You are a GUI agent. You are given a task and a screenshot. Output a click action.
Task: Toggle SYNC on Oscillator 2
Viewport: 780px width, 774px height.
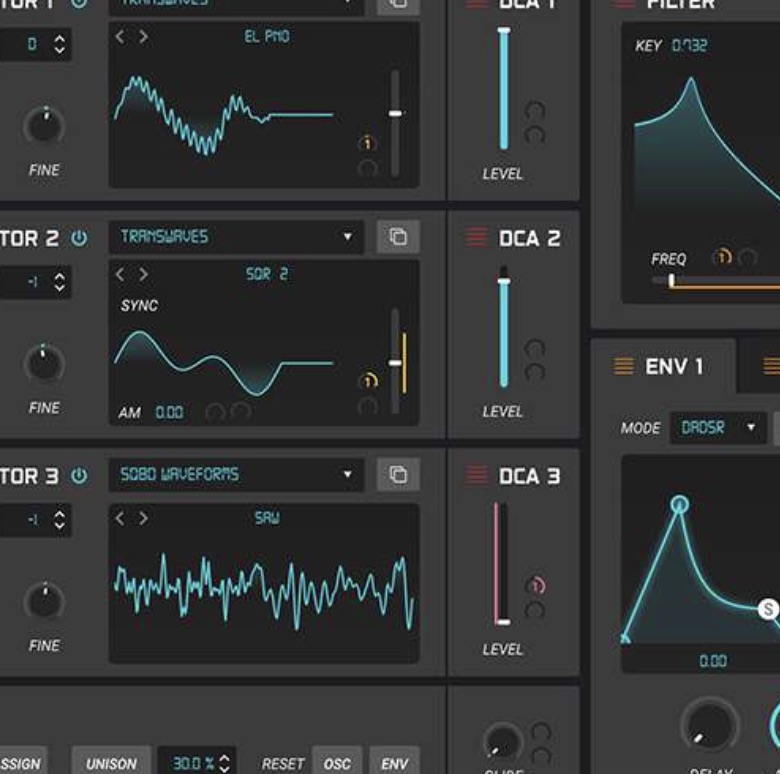pyautogui.click(x=139, y=305)
